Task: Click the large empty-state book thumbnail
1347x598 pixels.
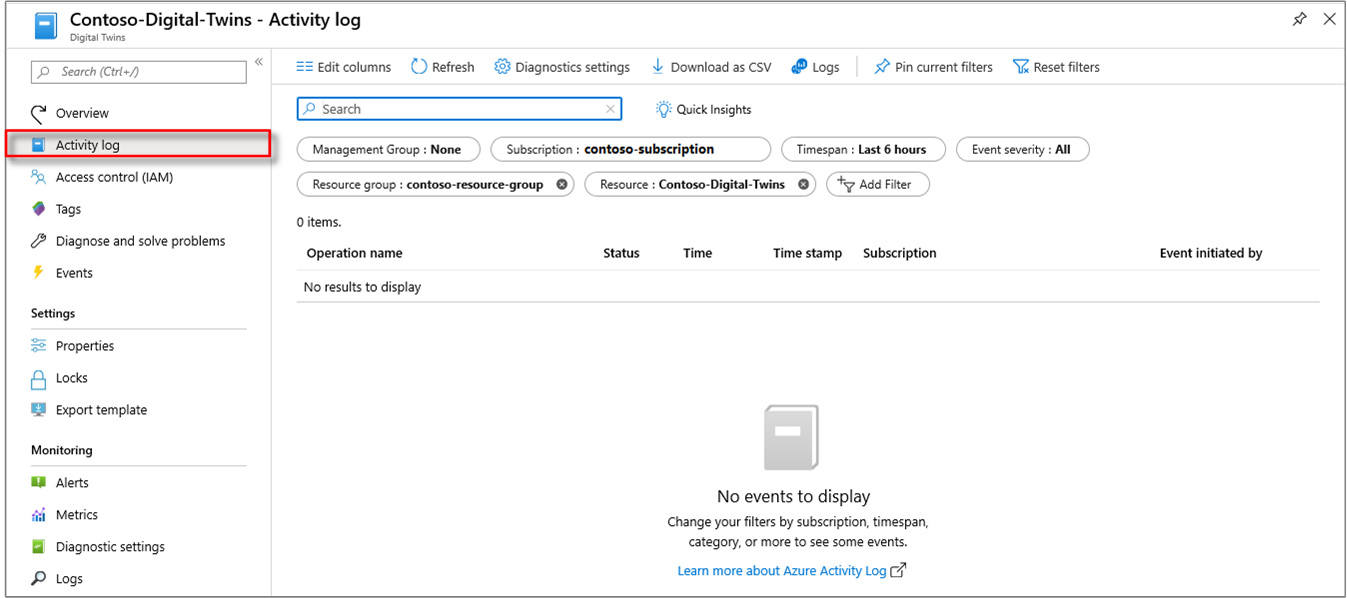Action: coord(791,438)
